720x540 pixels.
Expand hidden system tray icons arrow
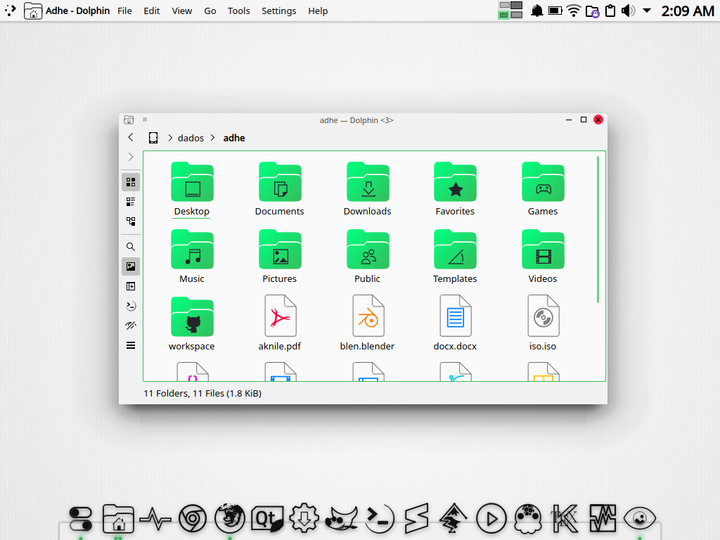coord(647,10)
